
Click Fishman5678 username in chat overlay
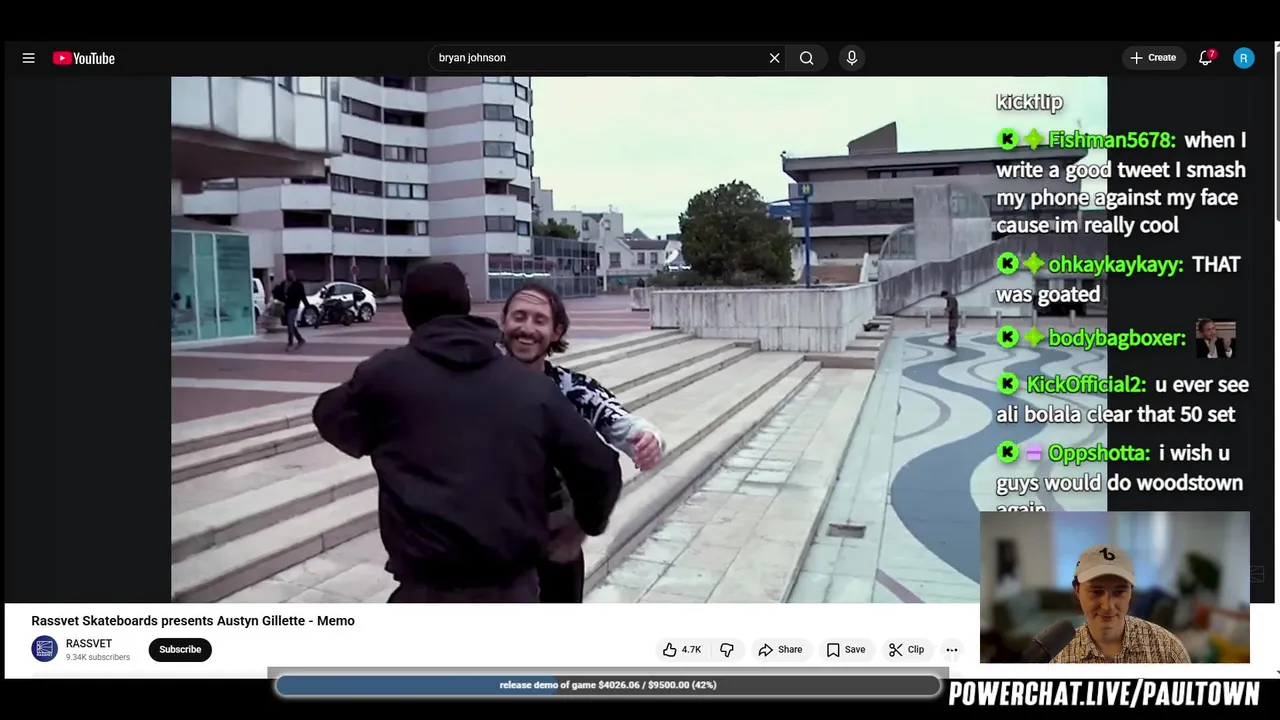pyautogui.click(x=1112, y=141)
